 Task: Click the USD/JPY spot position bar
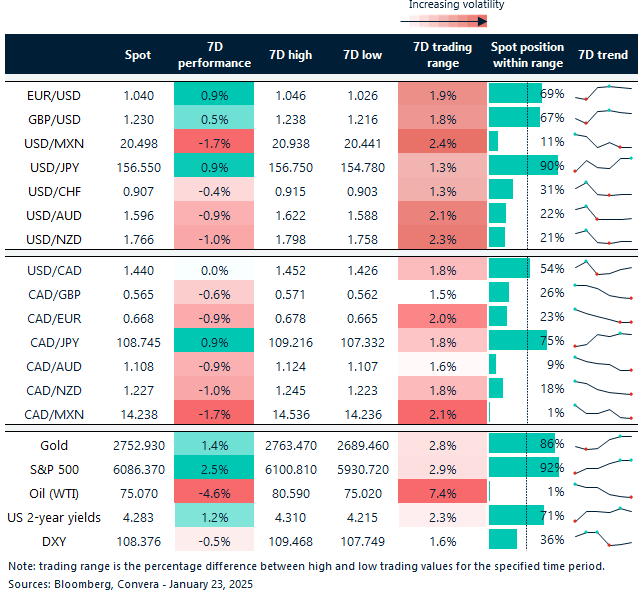pyautogui.click(x=523, y=165)
